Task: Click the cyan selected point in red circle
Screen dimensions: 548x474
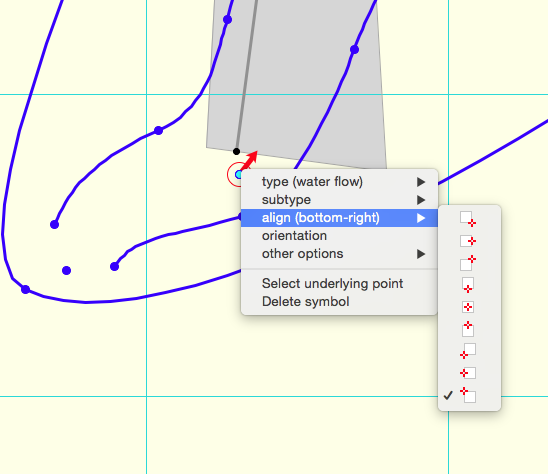Action: pos(238,174)
